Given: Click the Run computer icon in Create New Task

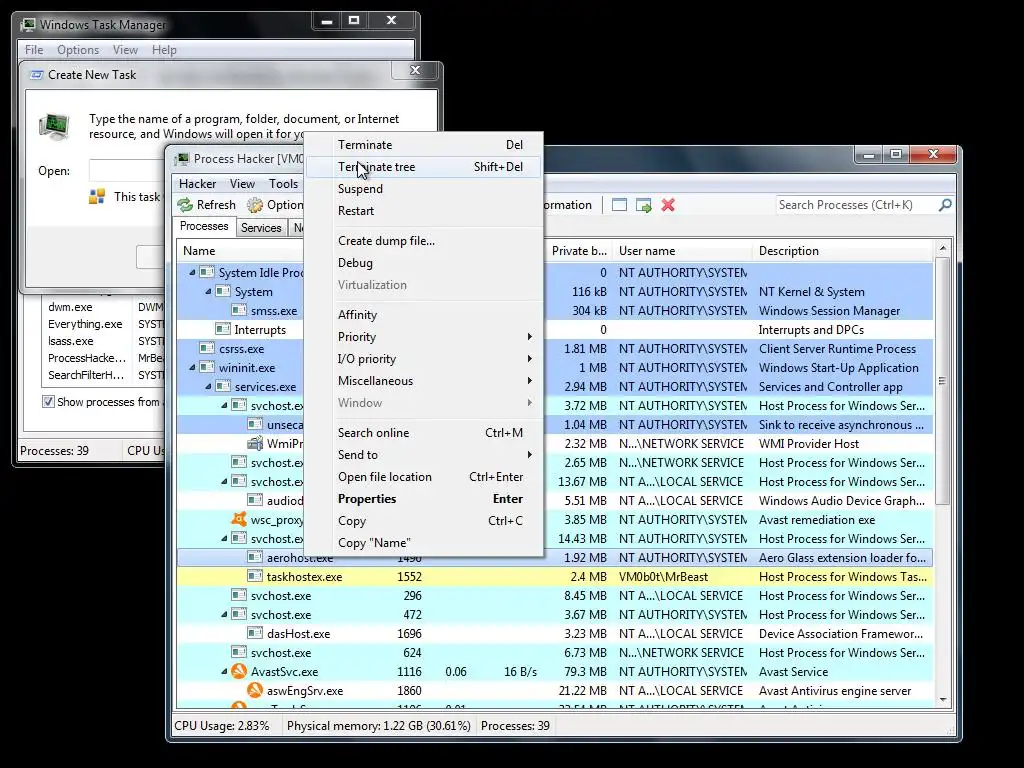Looking at the screenshot, I should tap(54, 125).
